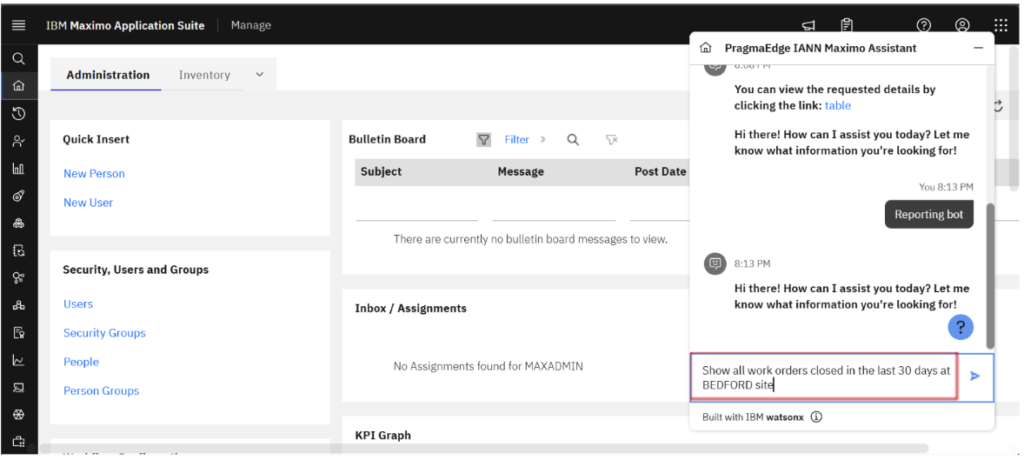Open the New User quick insert link
Screen dimensions: 1024x460
(88, 203)
